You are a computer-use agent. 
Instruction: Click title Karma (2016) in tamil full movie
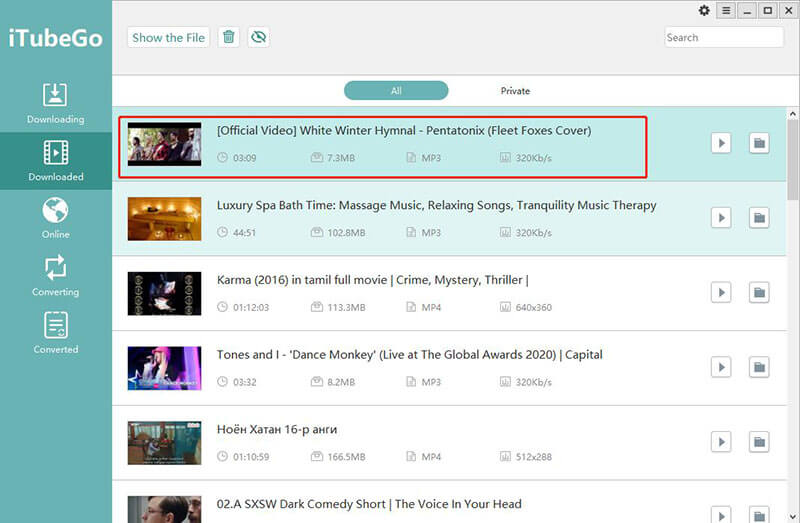372,280
